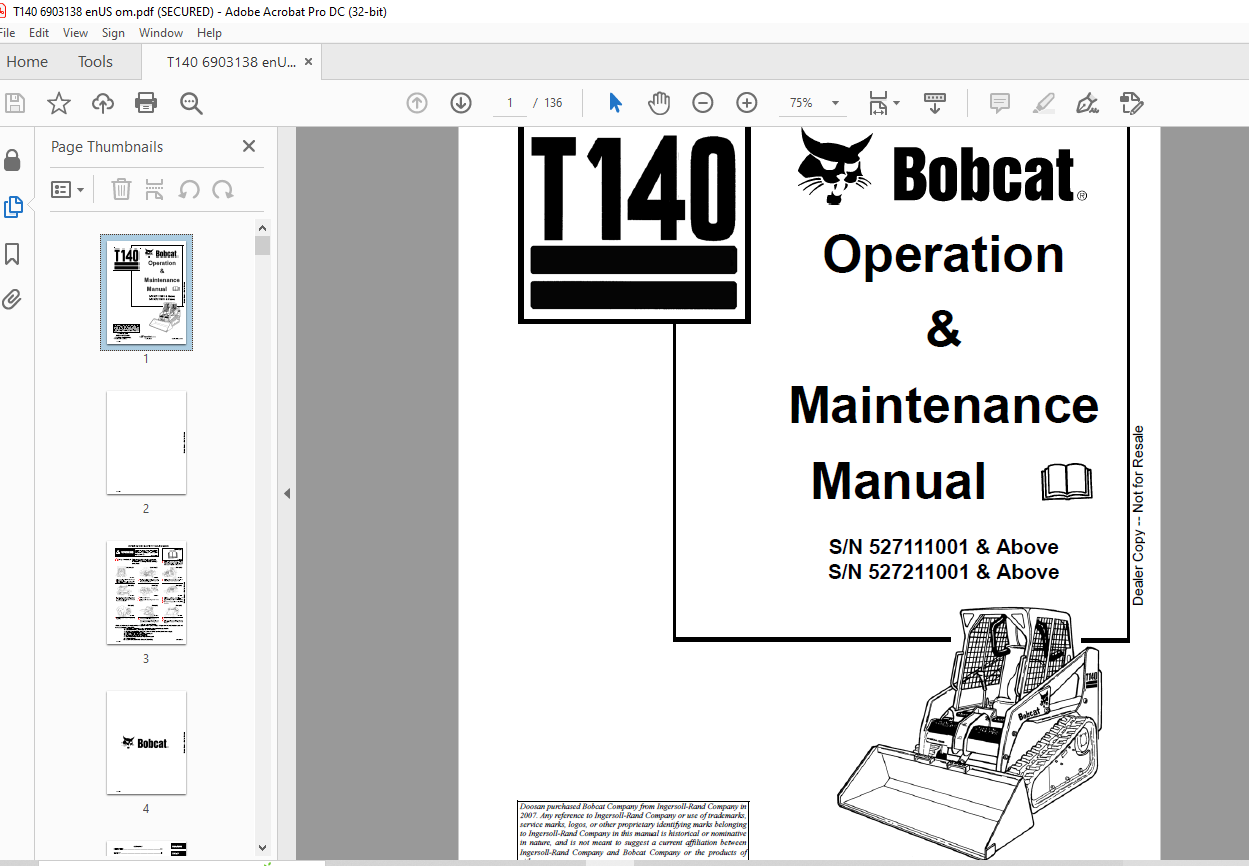This screenshot has width=1249, height=866.
Task: Zoom out with the minus circle icon
Action: 703,103
